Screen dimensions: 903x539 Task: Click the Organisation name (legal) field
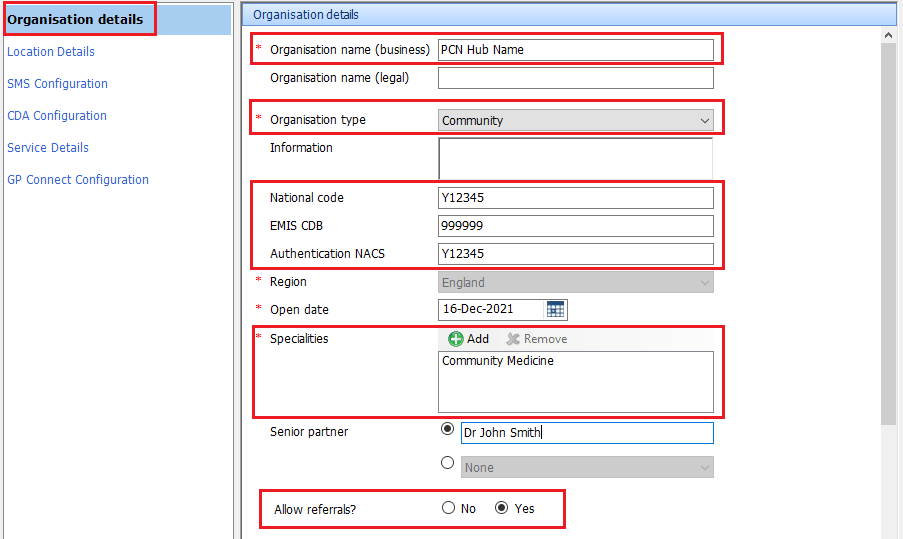pos(575,78)
